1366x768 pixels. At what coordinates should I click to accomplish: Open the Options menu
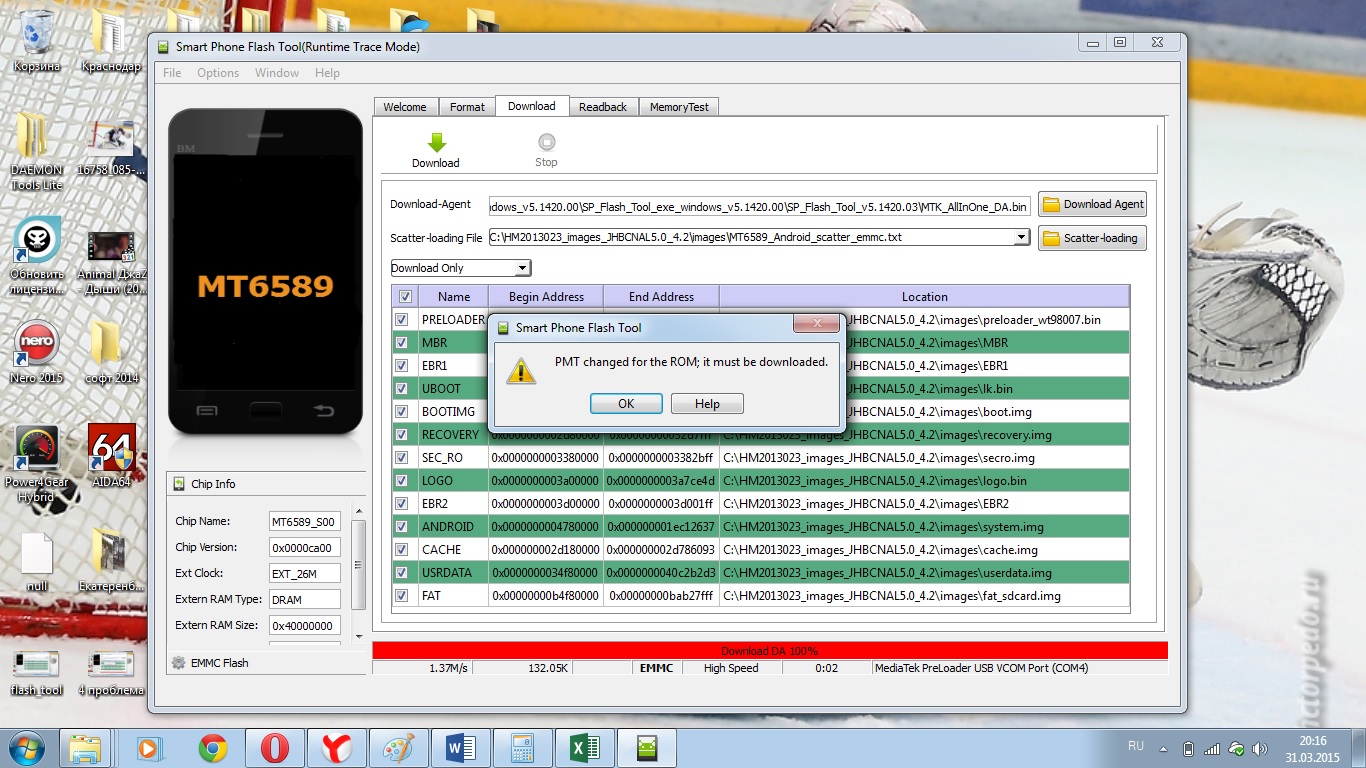pos(217,73)
